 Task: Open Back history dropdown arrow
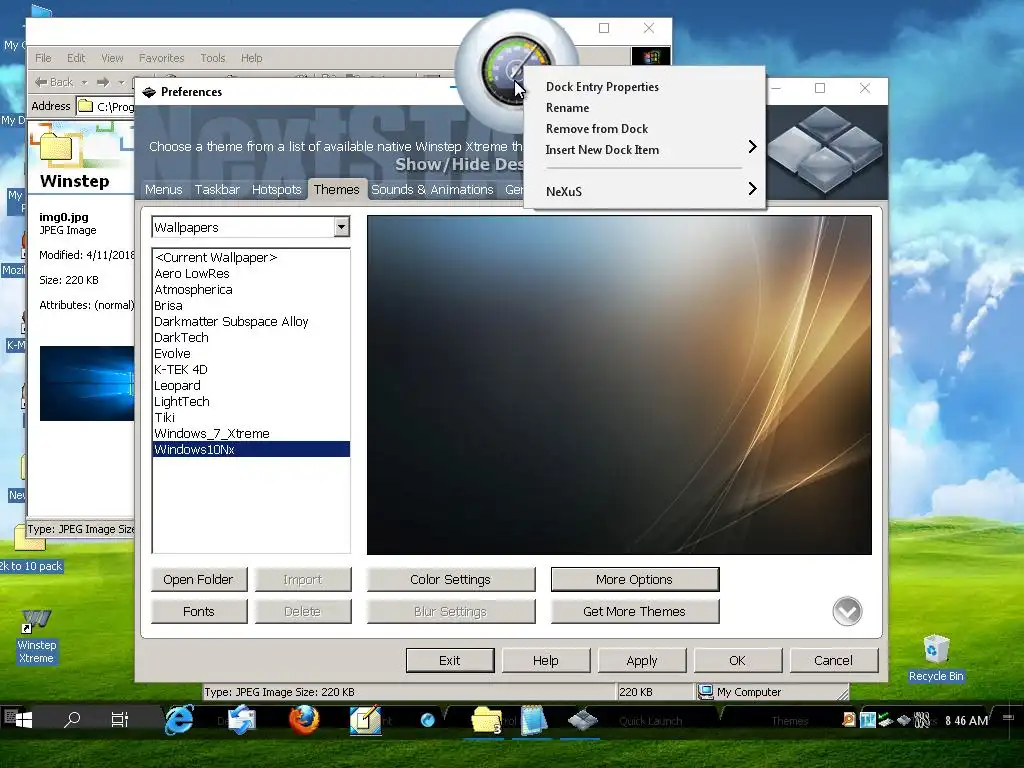[x=84, y=82]
